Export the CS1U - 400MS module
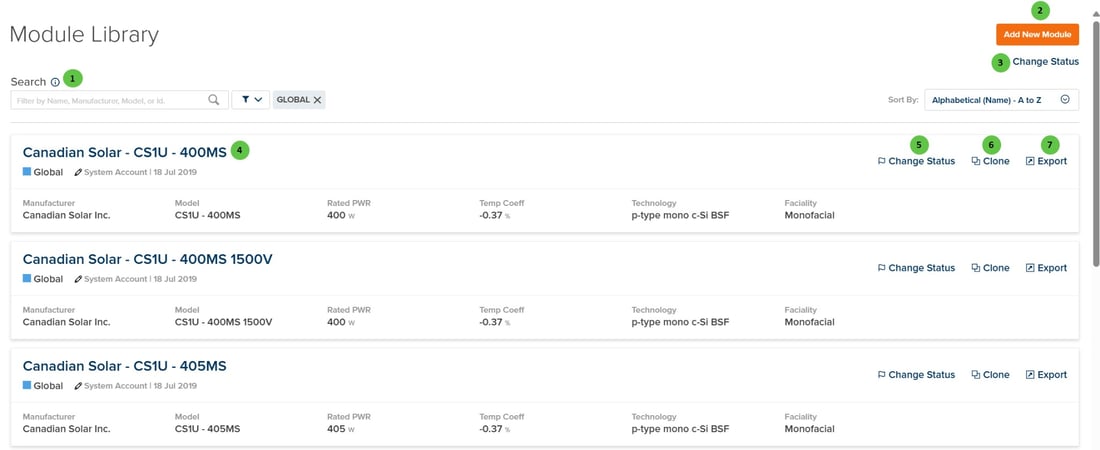Image resolution: width=1100 pixels, height=450 pixels. 1046,161
